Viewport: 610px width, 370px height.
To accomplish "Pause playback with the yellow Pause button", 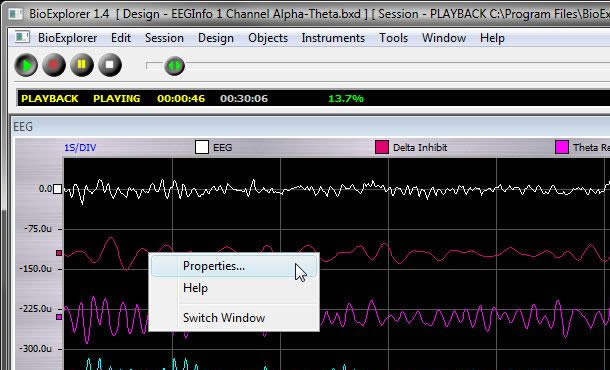I will click(x=82, y=65).
